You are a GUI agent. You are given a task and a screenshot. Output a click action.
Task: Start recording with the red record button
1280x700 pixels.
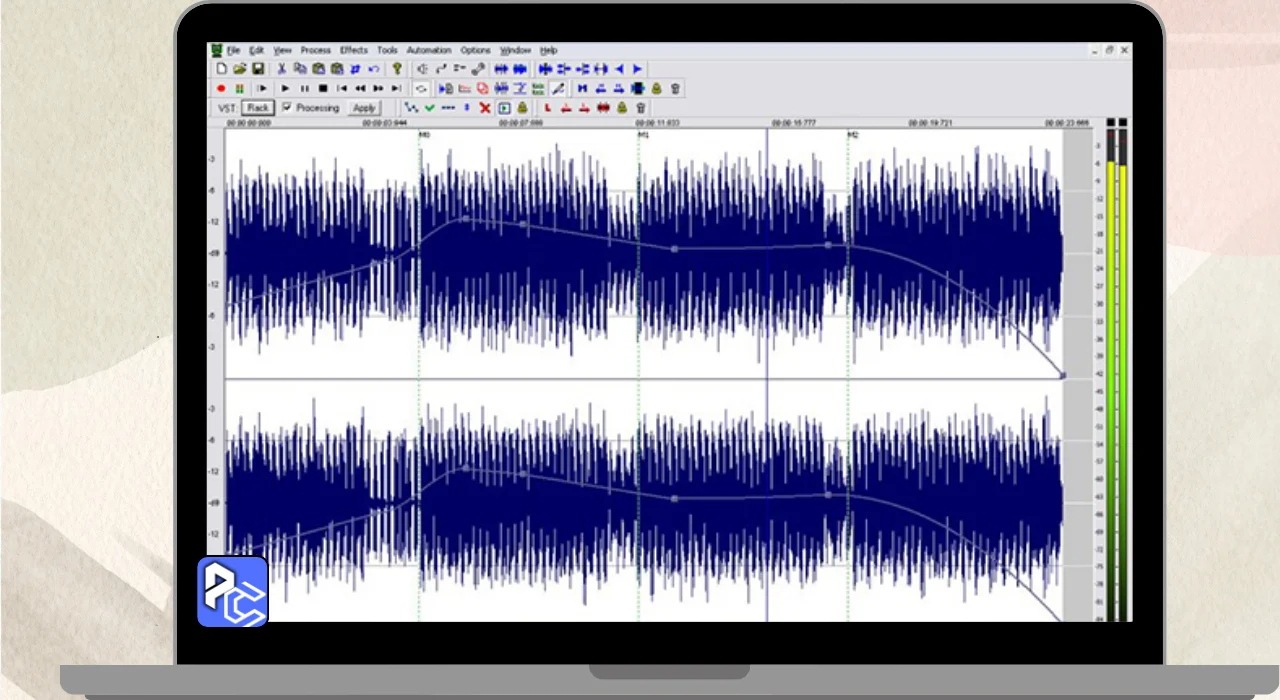pyautogui.click(x=222, y=88)
